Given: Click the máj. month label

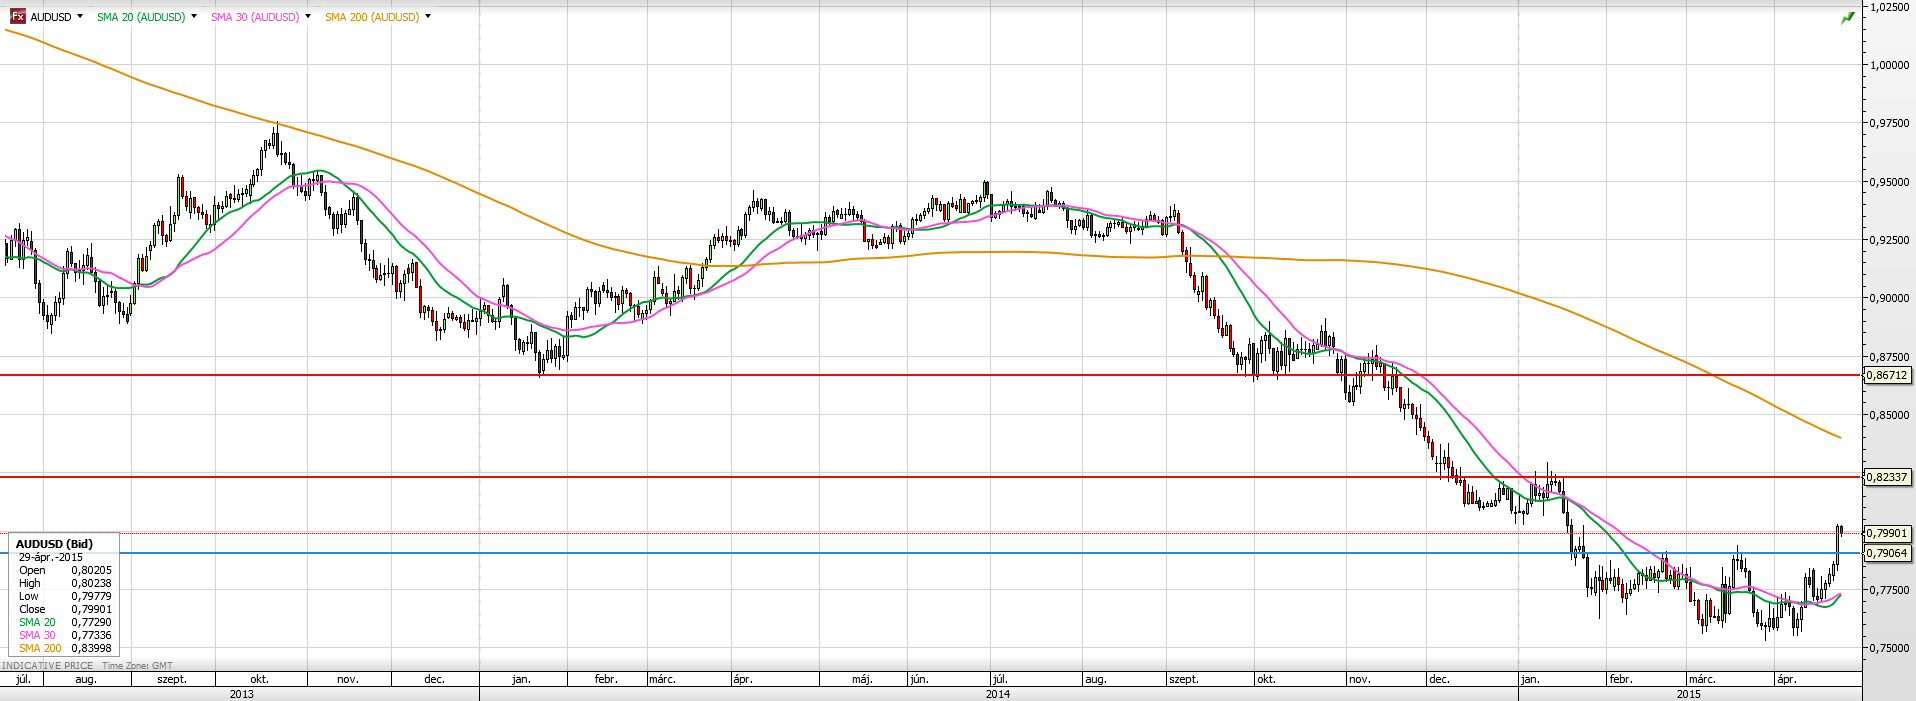Looking at the screenshot, I should (862, 680).
